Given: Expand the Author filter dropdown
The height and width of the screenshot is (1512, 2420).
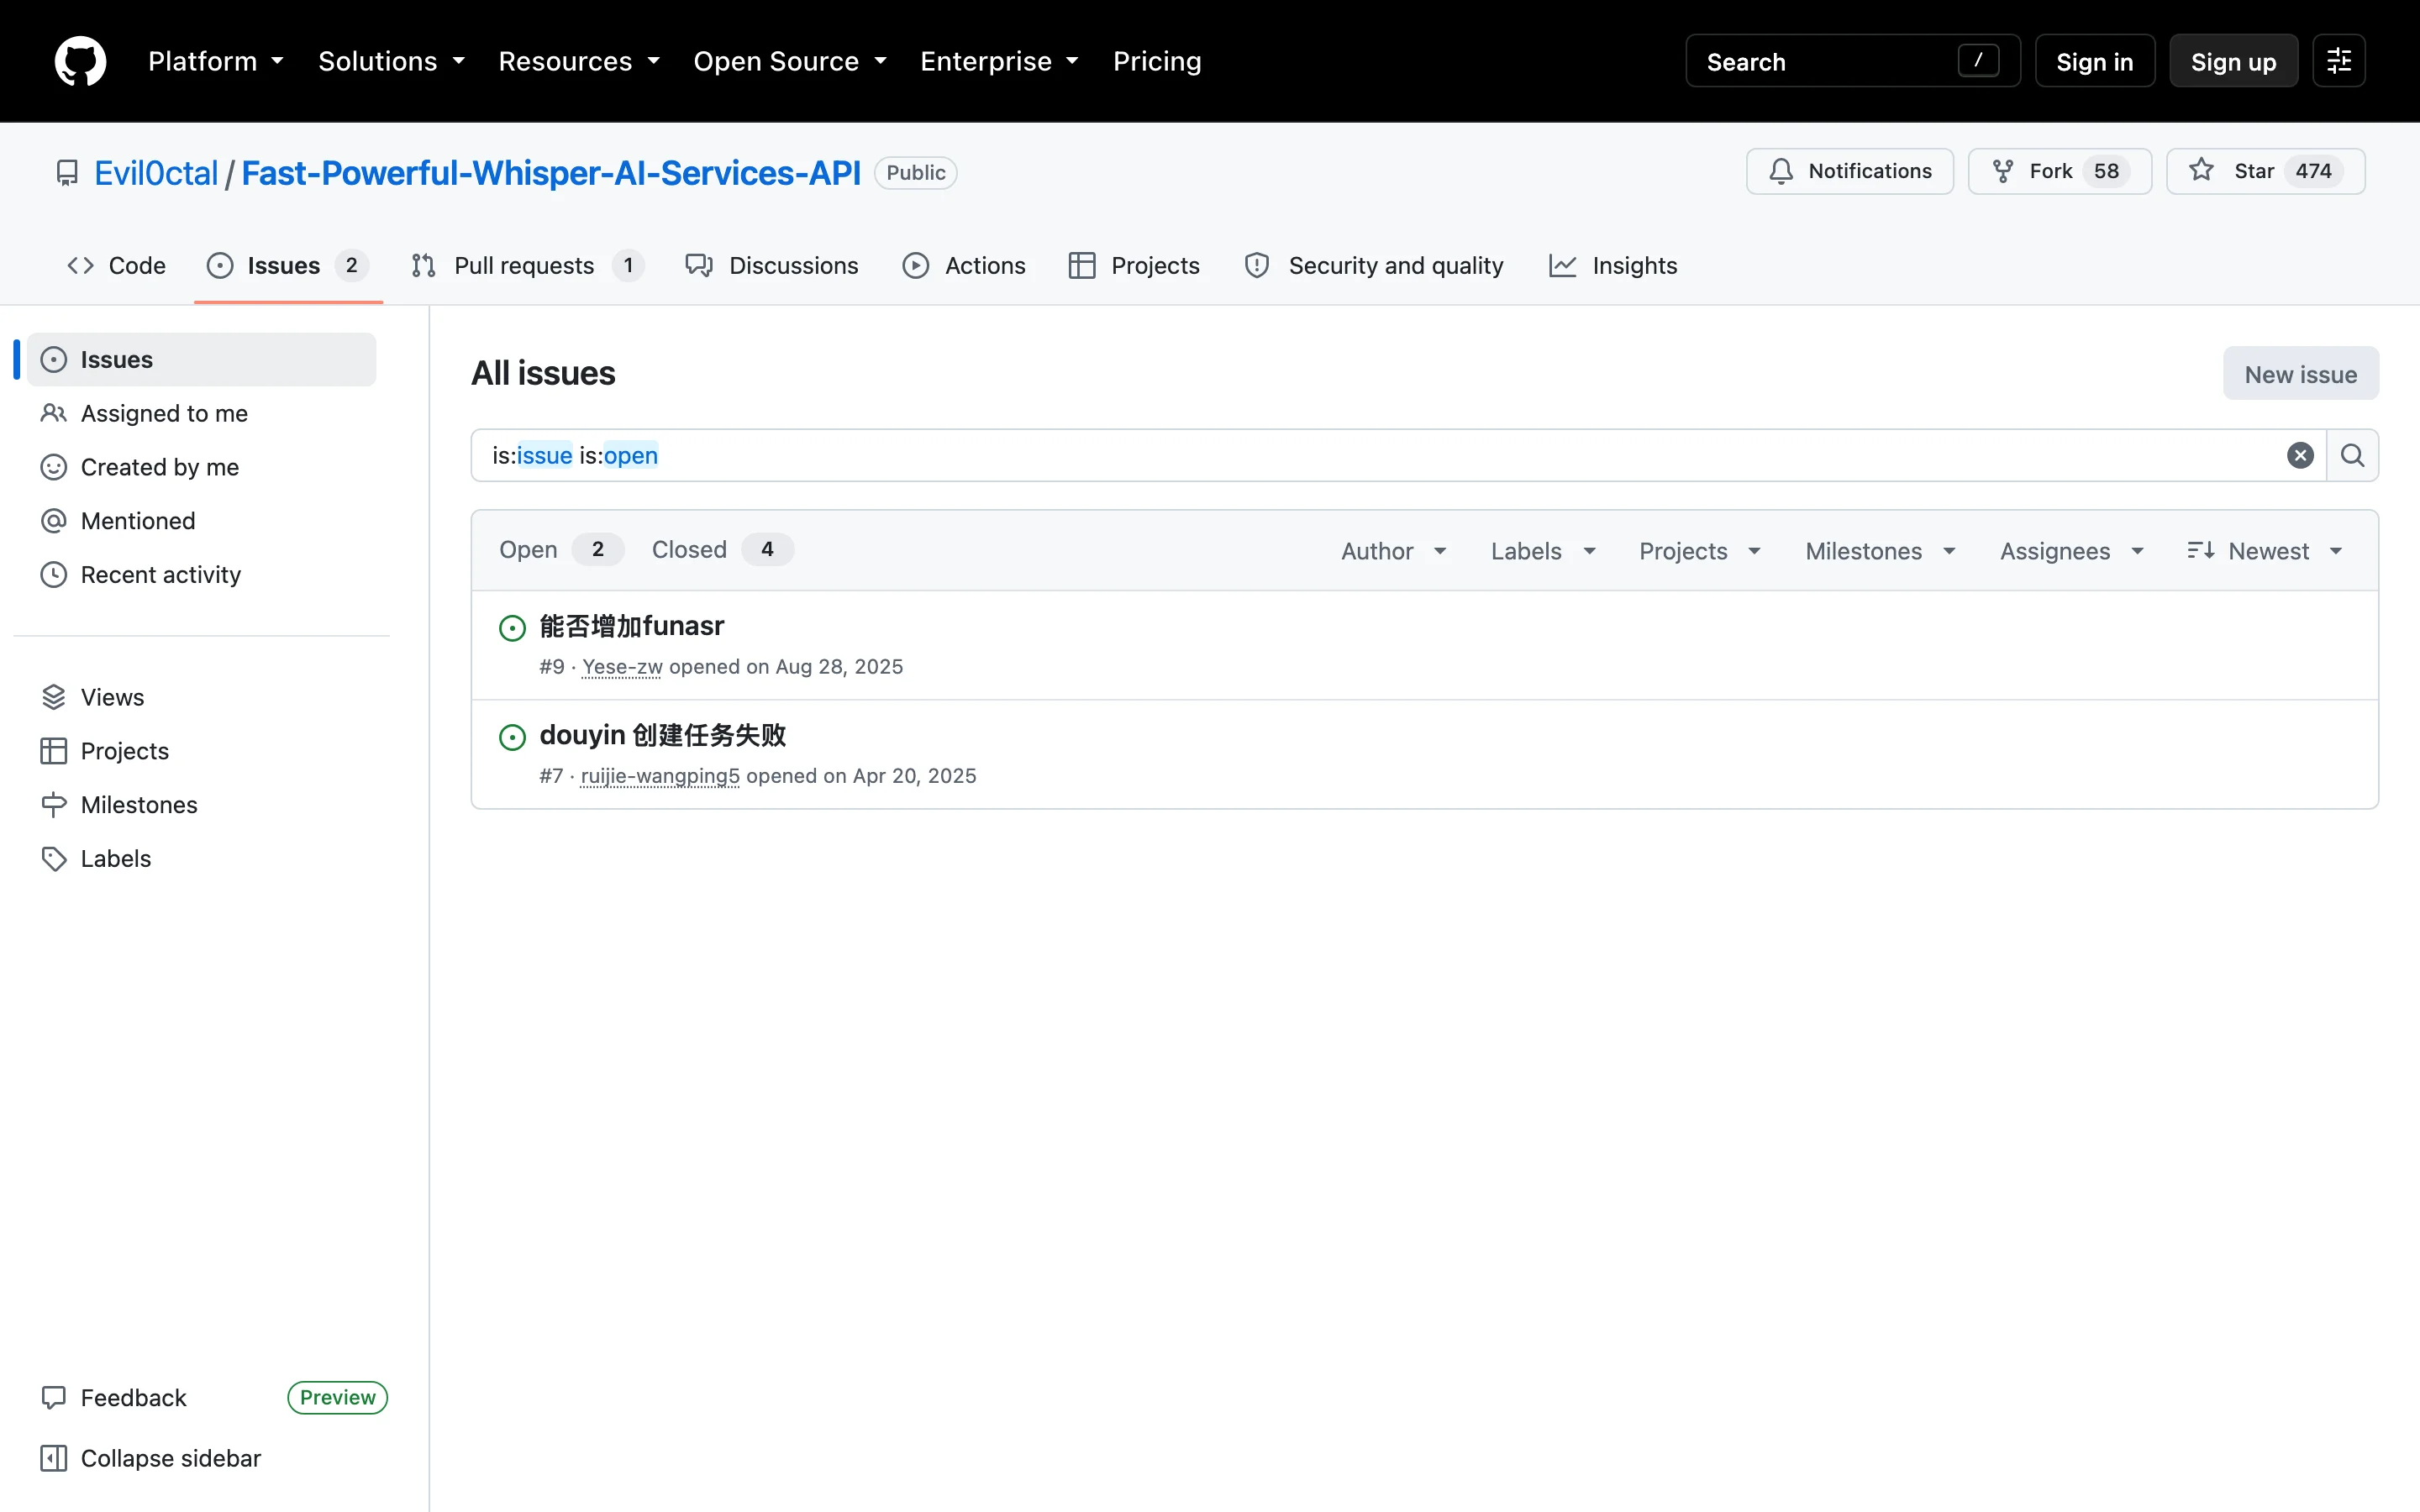Looking at the screenshot, I should pos(1394,551).
